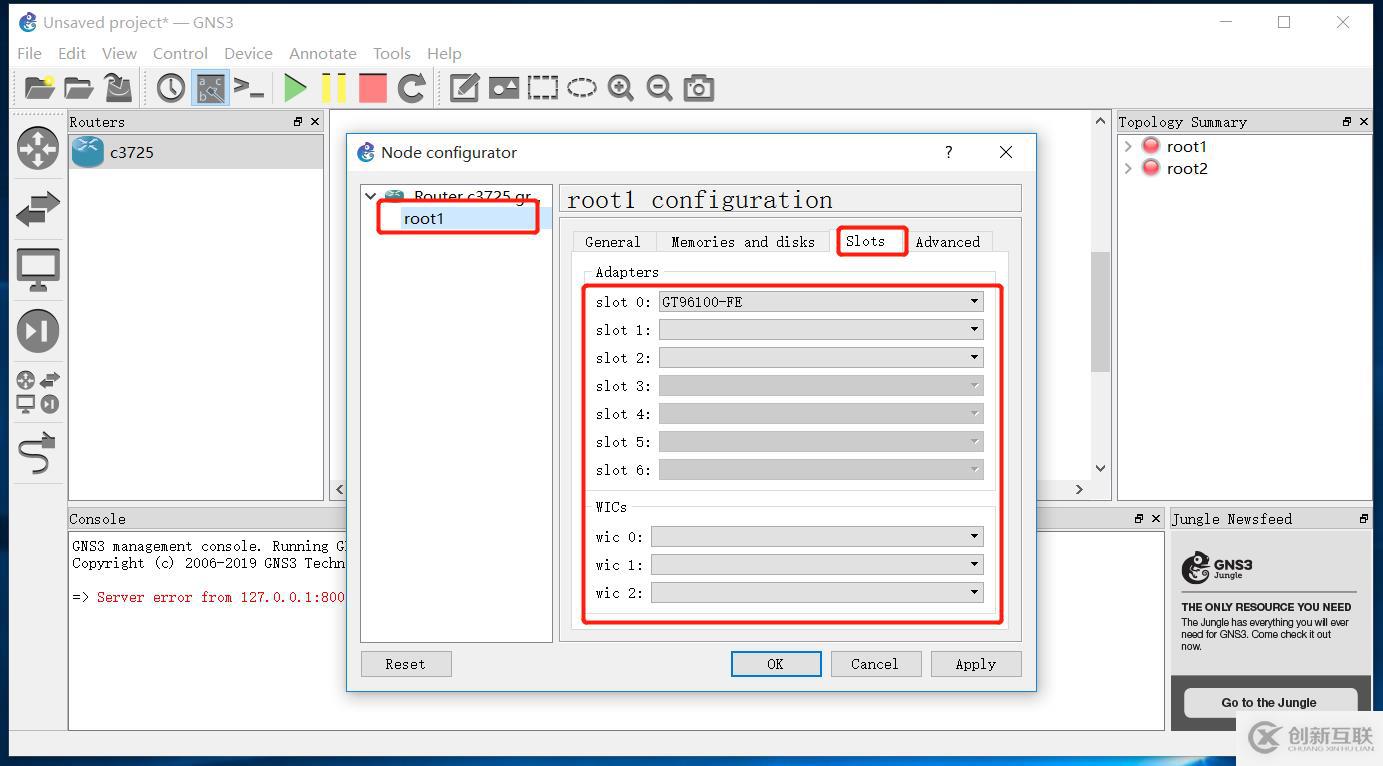Viewport: 1383px width, 766px height.
Task: Open the wic 0 dropdown
Action: coord(817,537)
